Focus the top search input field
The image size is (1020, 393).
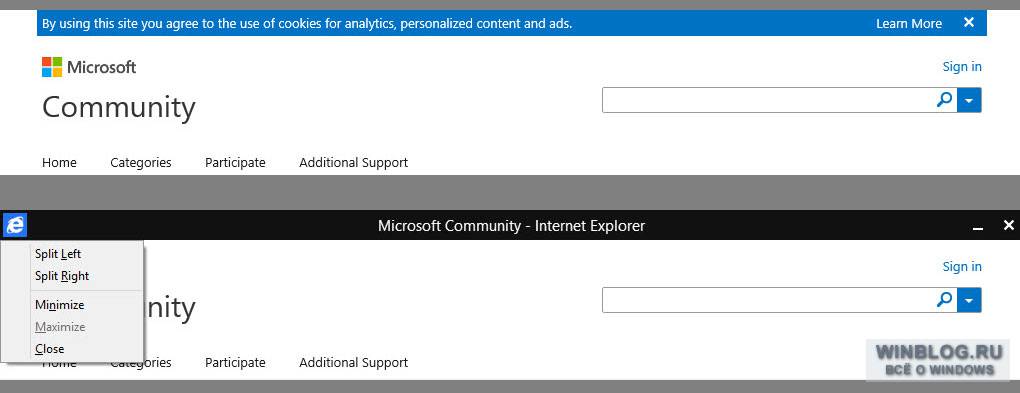point(768,100)
